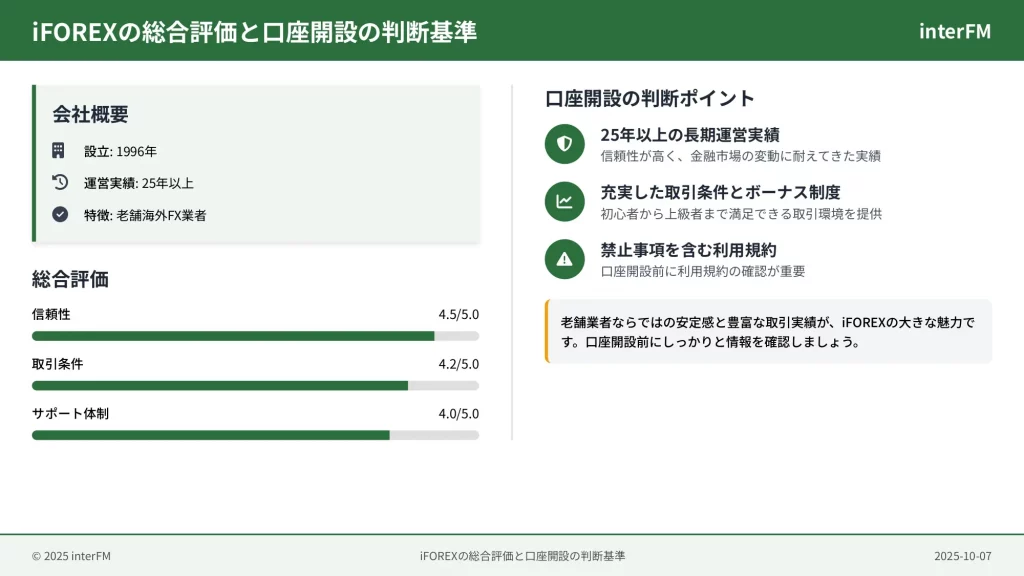Click the warning triangle icon for 禁止事項

[564, 259]
